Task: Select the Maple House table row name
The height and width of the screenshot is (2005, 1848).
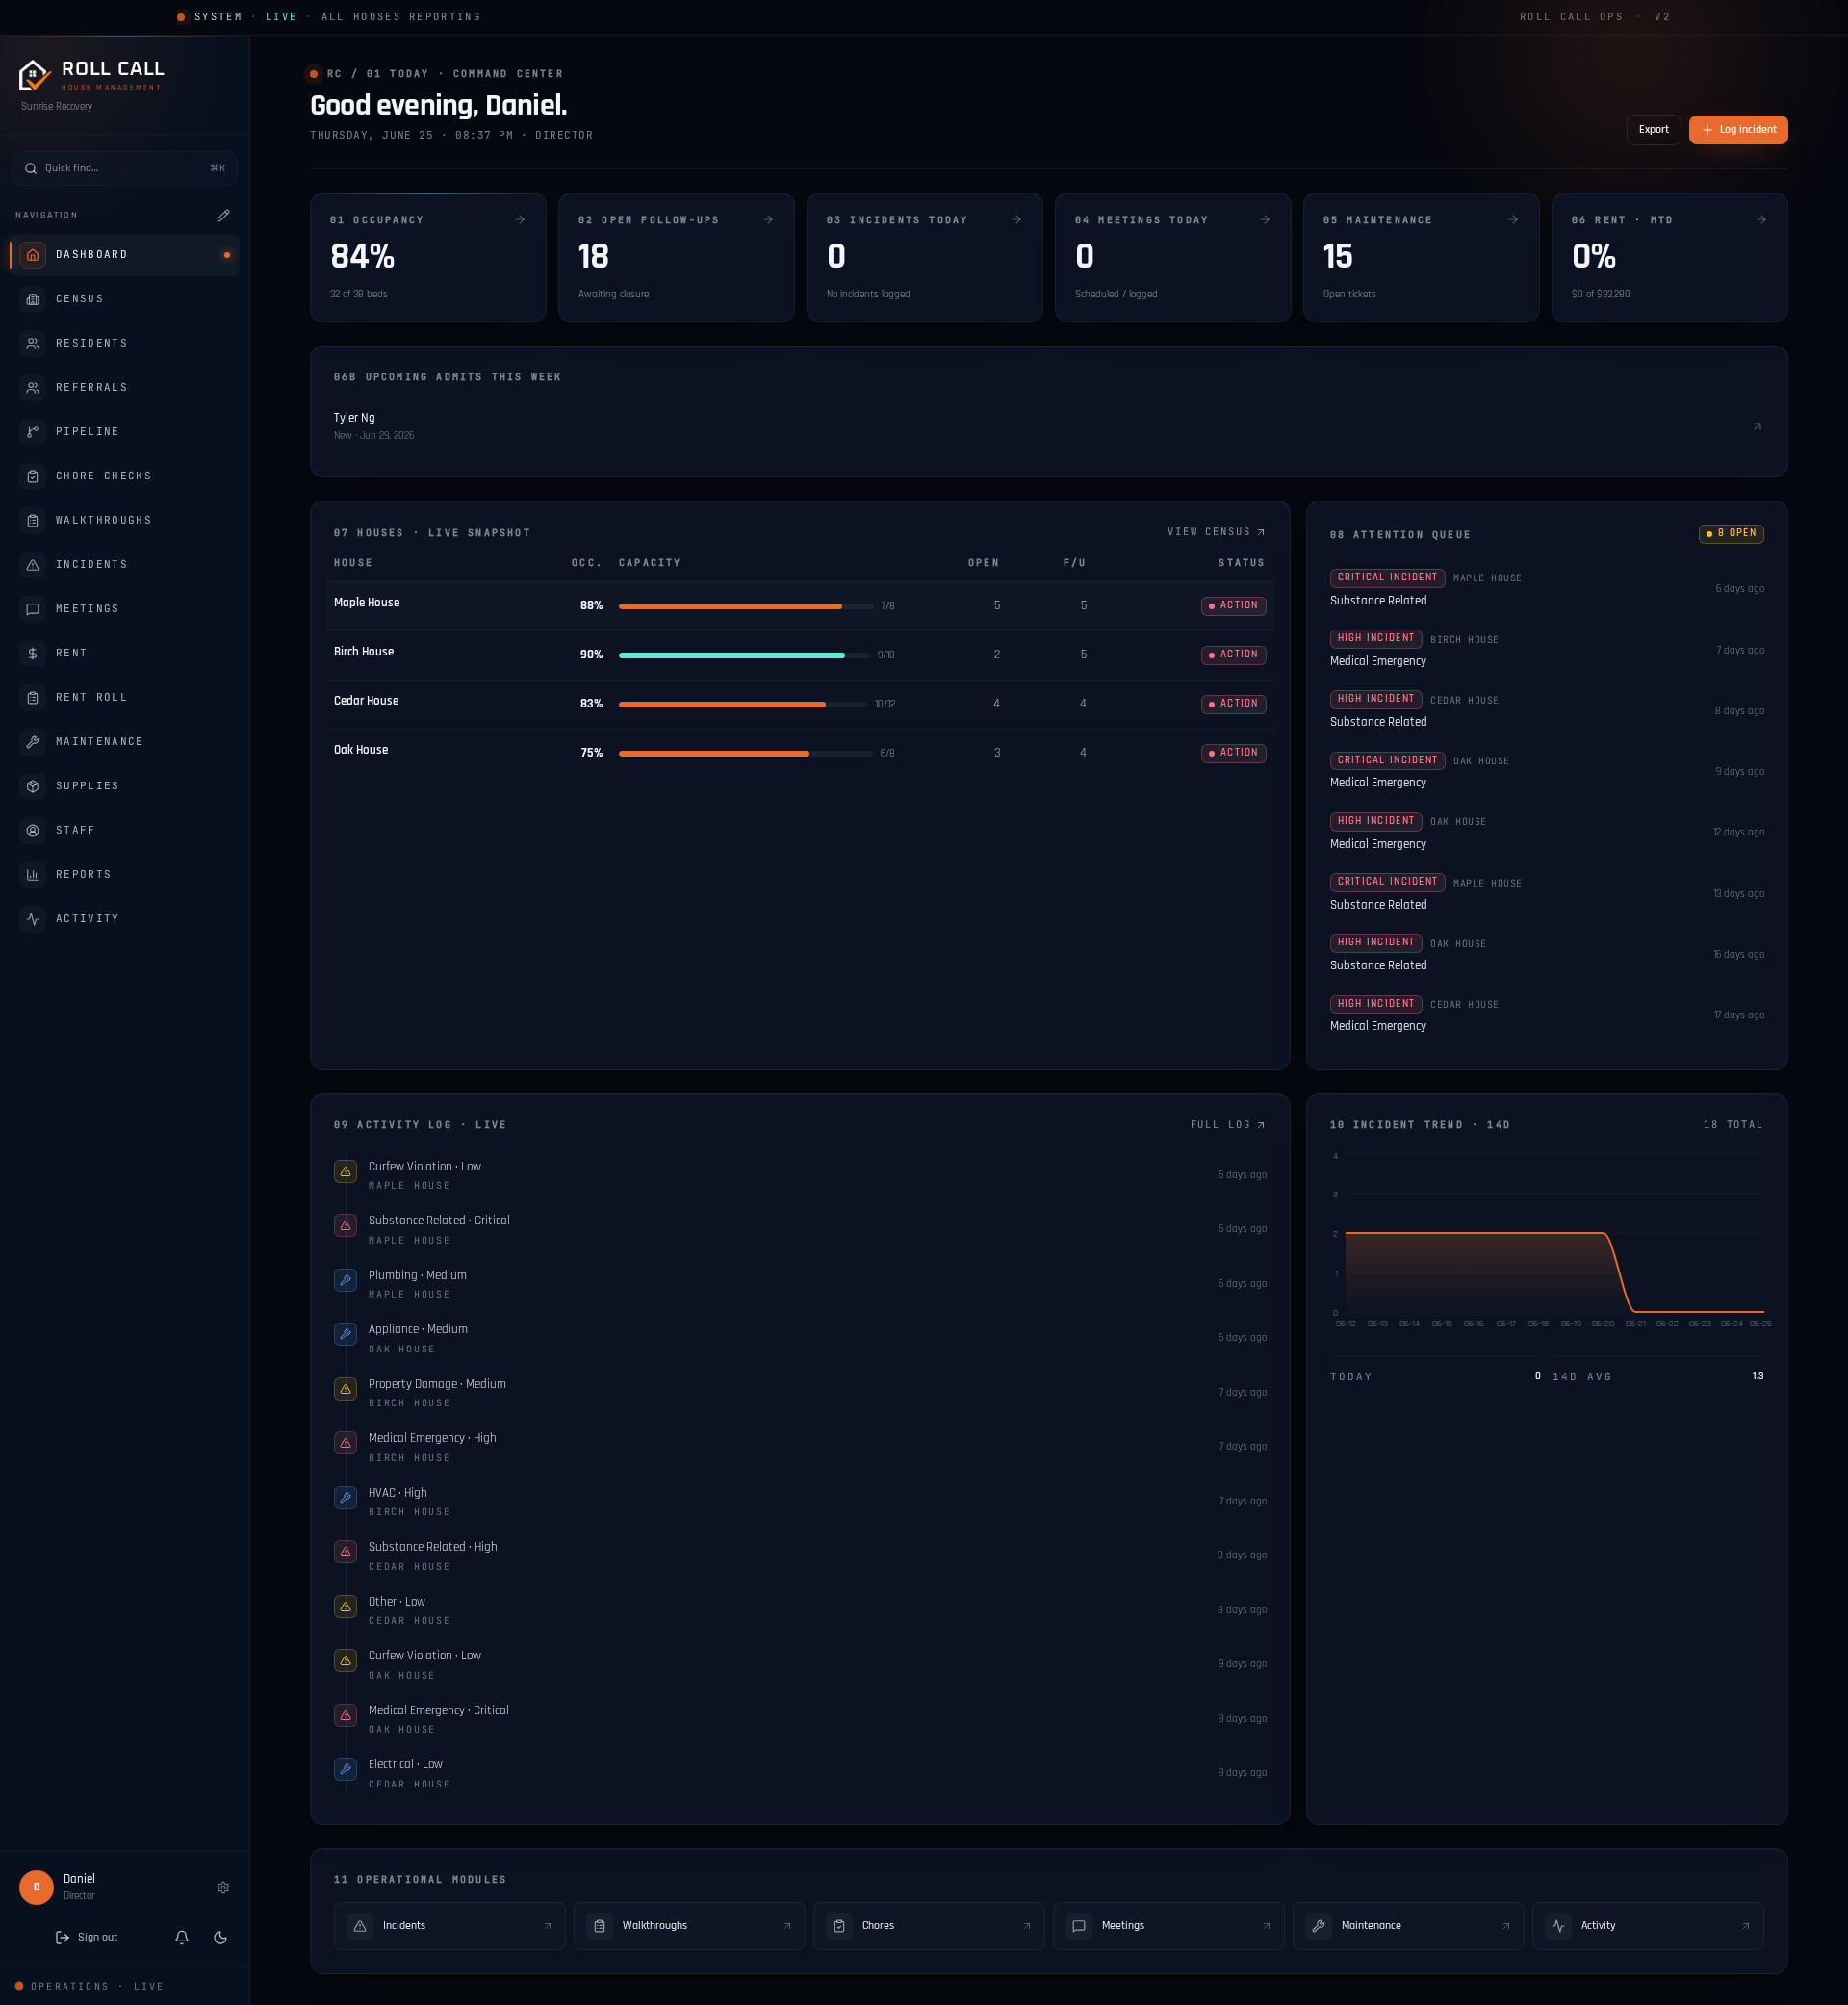Action: click(367, 603)
